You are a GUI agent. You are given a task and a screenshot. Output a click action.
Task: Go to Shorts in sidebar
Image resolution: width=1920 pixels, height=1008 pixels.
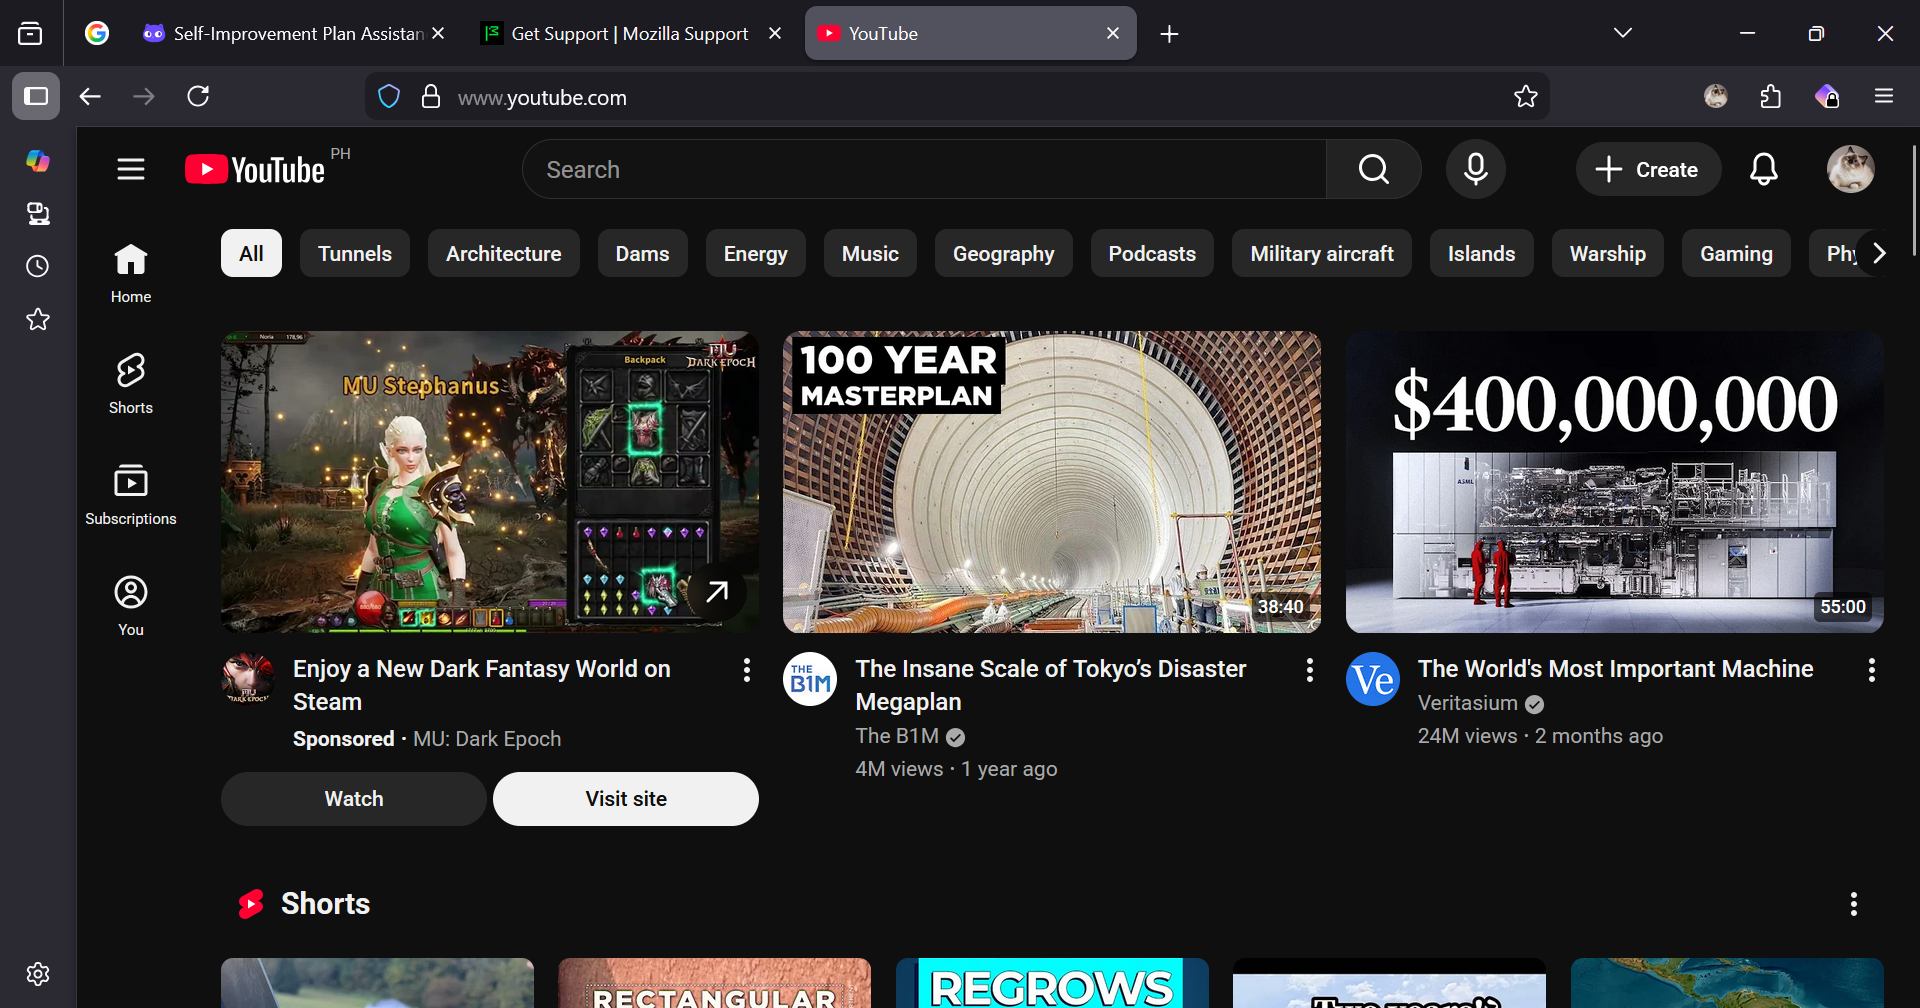pos(131,383)
